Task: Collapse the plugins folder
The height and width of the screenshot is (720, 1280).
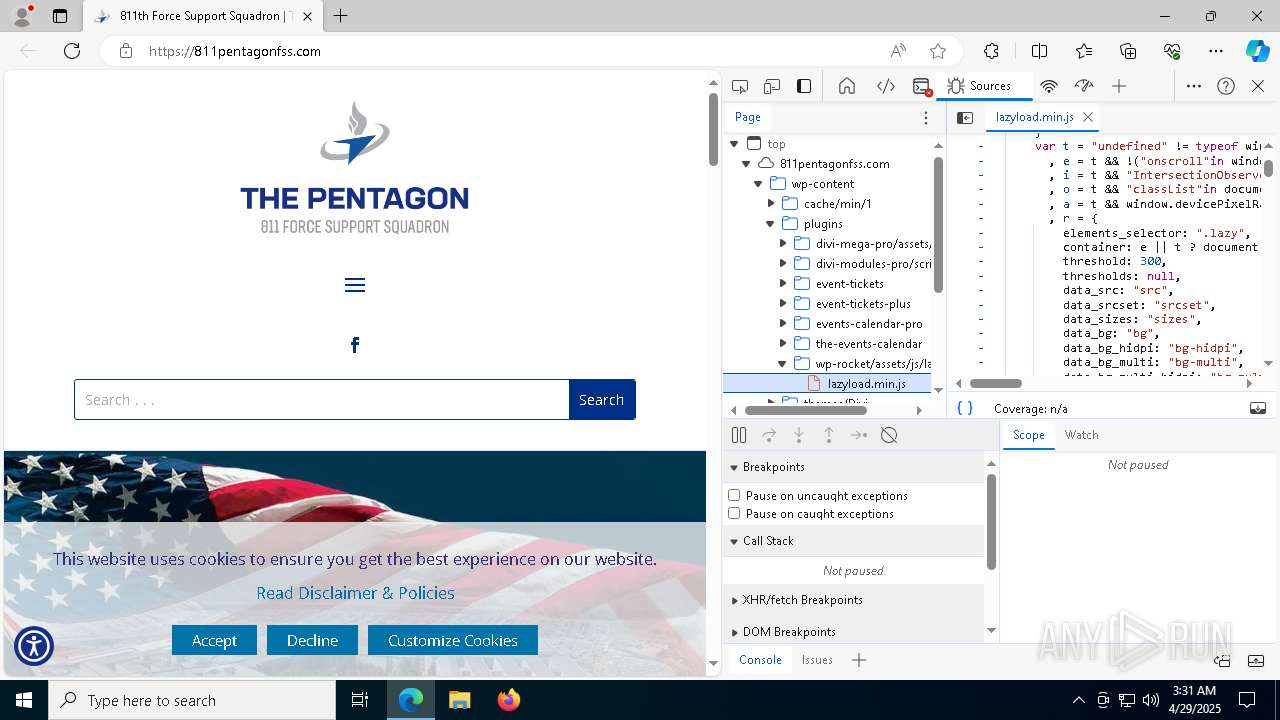Action: pyautogui.click(x=771, y=224)
